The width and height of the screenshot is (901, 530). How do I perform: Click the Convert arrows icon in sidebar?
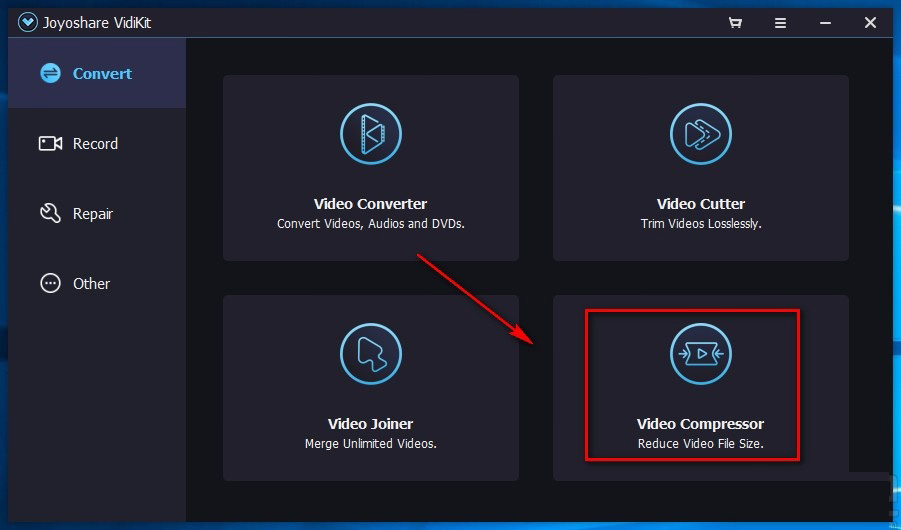pyautogui.click(x=50, y=74)
